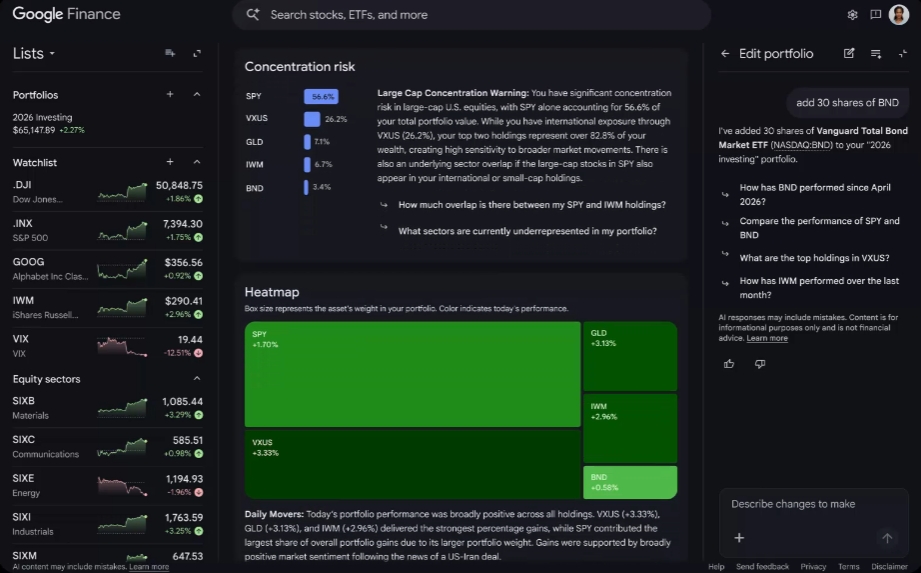Screen dimensions: 921x573
Task: Open the Lists dropdown
Action: coord(34,53)
